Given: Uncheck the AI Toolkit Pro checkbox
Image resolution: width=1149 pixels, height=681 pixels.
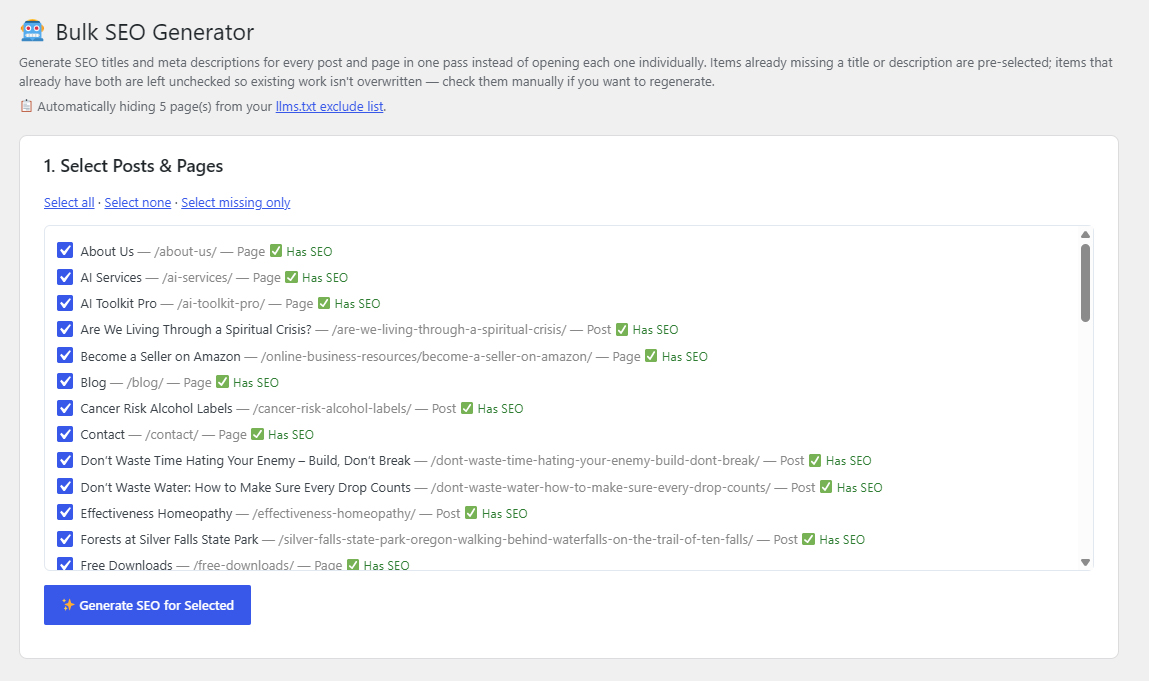Looking at the screenshot, I should coord(65,303).
